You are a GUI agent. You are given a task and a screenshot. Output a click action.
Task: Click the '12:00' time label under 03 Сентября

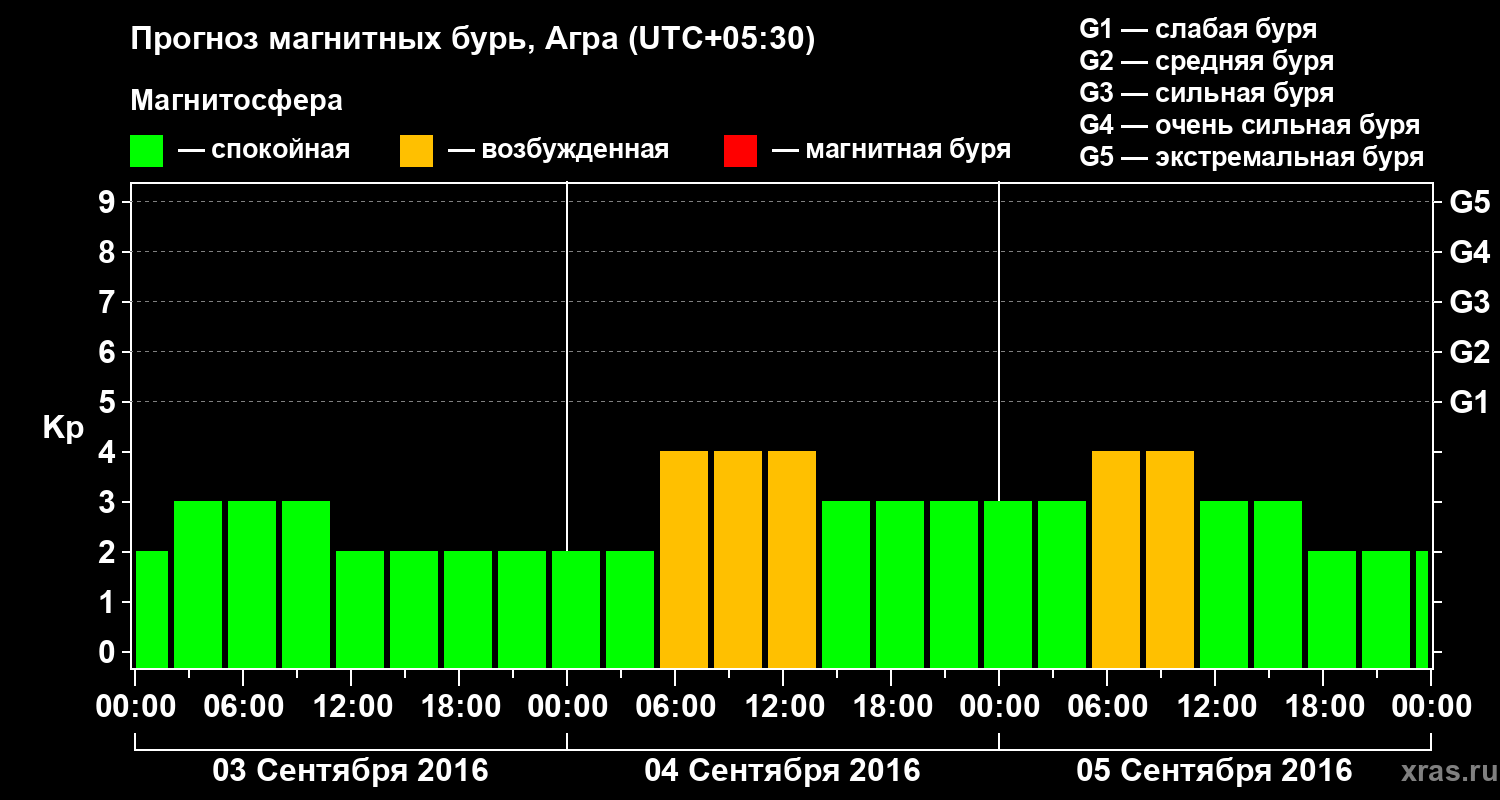351,707
